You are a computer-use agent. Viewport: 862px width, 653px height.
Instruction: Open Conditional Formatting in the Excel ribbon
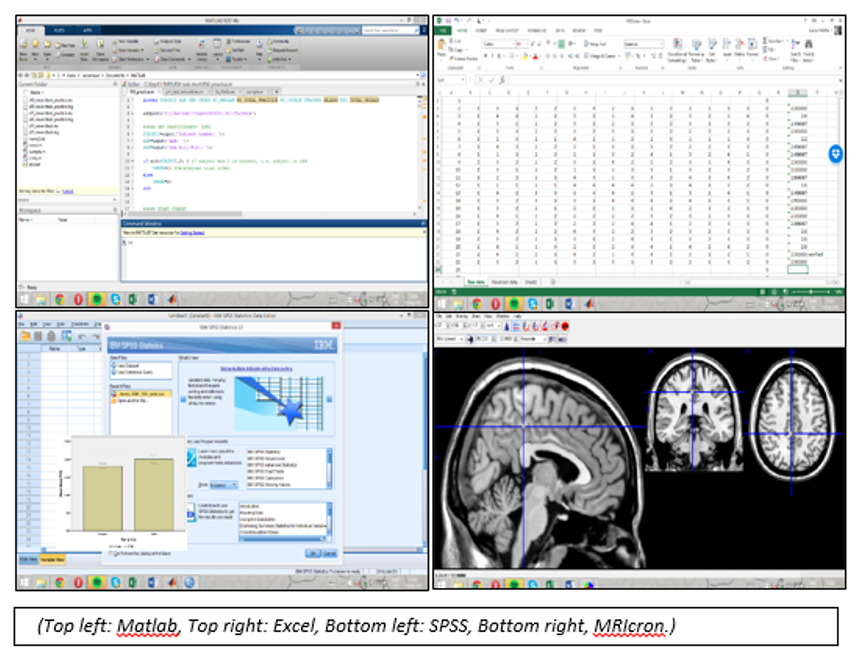click(x=676, y=48)
